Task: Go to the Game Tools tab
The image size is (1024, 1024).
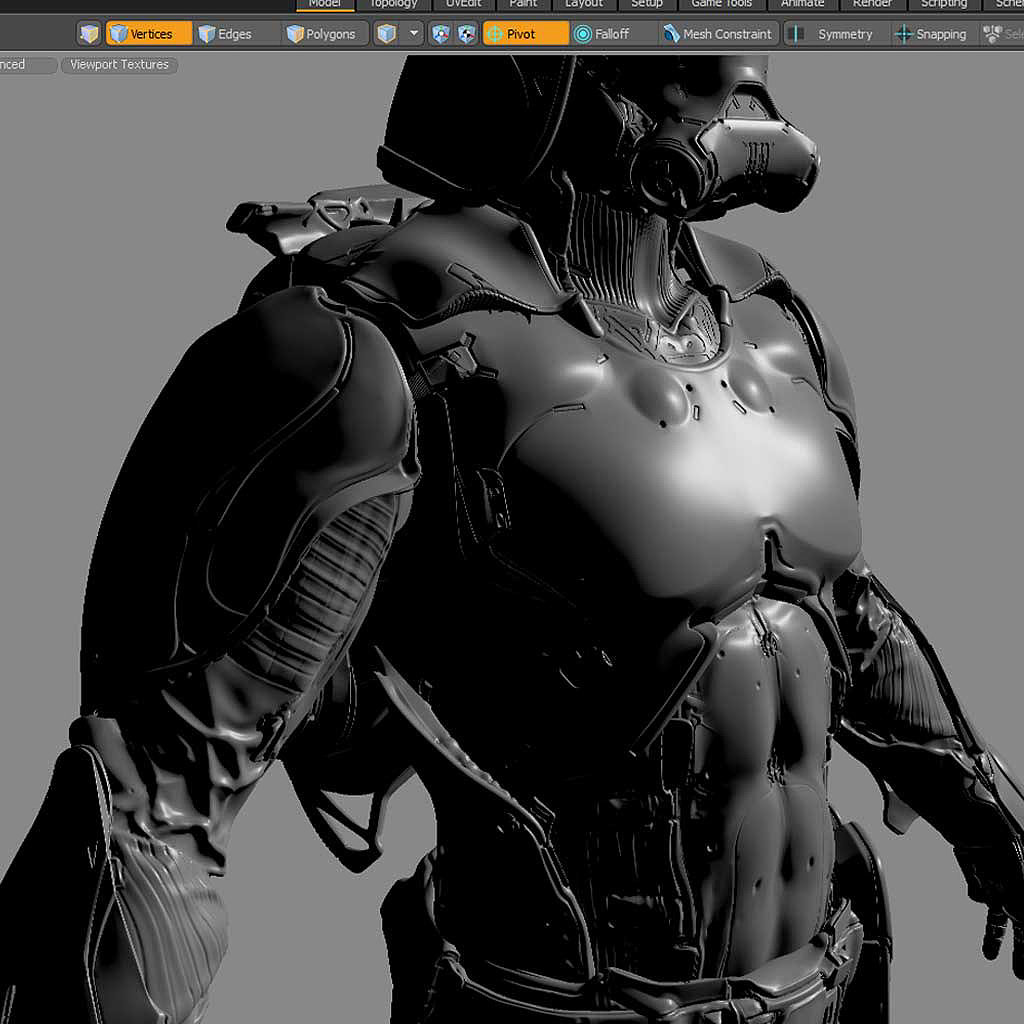Action: (x=721, y=4)
